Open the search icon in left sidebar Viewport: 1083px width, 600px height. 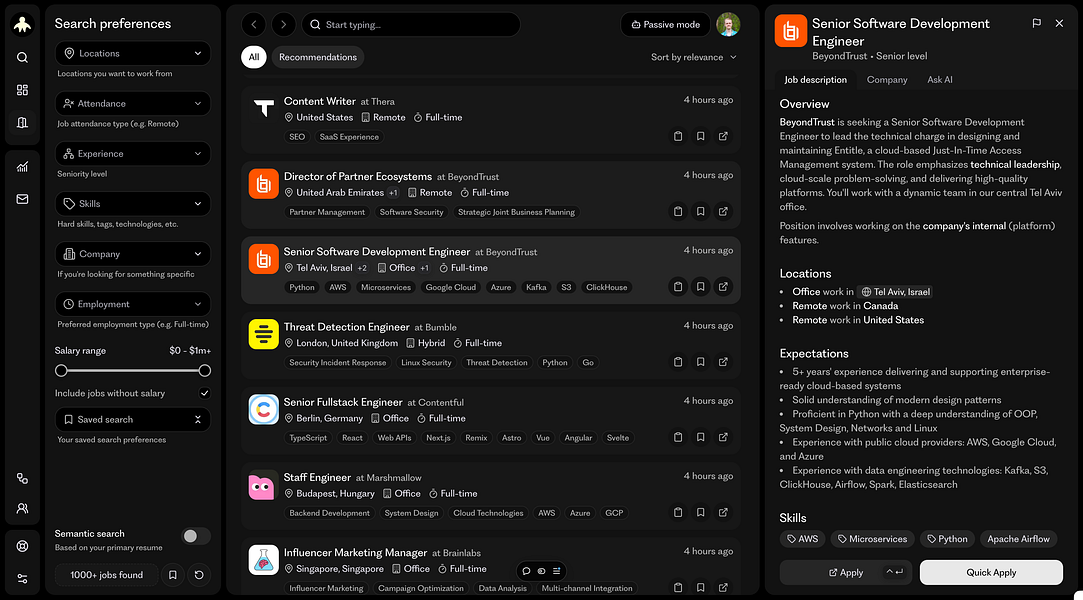pos(22,57)
